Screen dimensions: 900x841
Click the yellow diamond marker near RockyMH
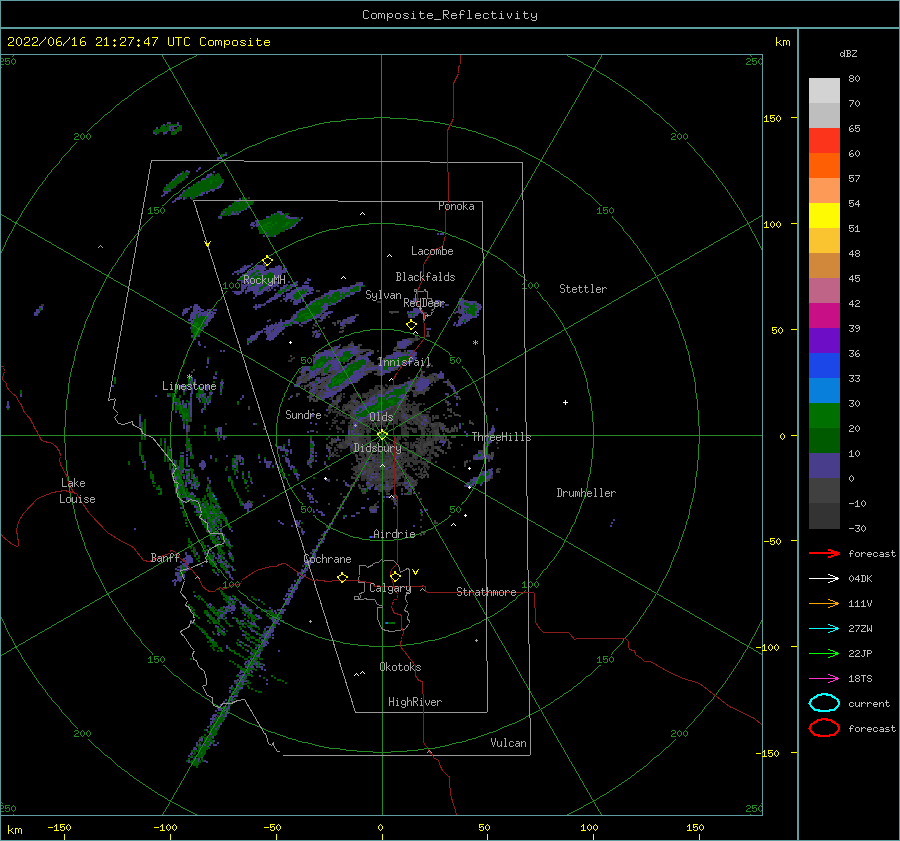point(267,261)
